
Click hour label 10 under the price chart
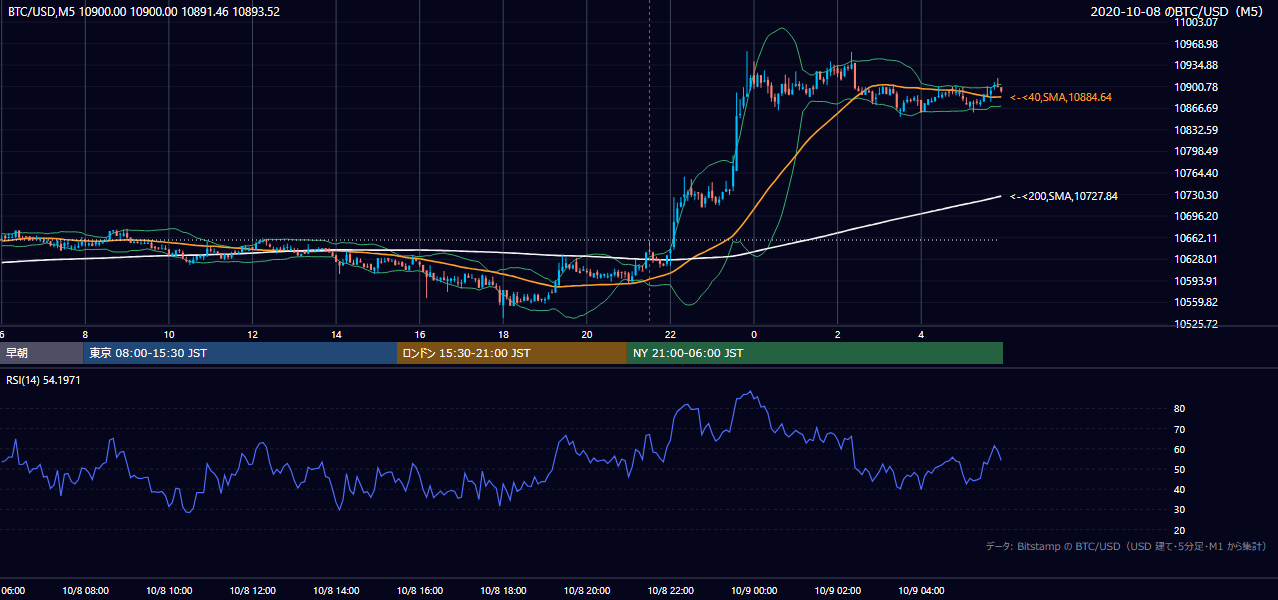[x=169, y=334]
